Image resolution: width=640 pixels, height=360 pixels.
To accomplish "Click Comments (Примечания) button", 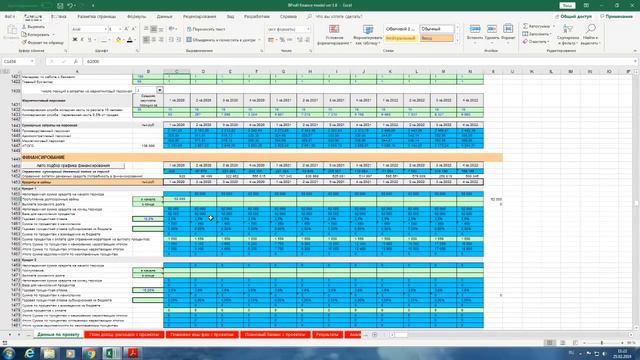I will pyautogui.click(x=616, y=16).
